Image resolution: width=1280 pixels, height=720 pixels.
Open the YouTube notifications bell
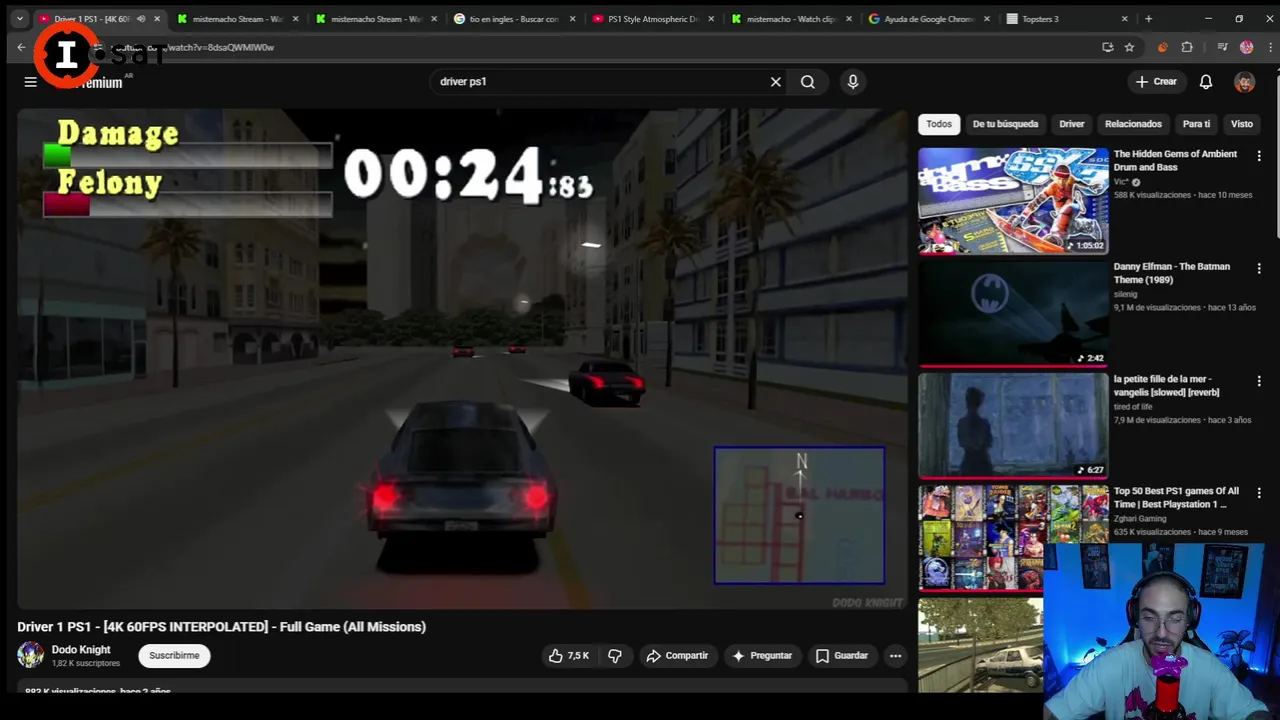[1206, 82]
